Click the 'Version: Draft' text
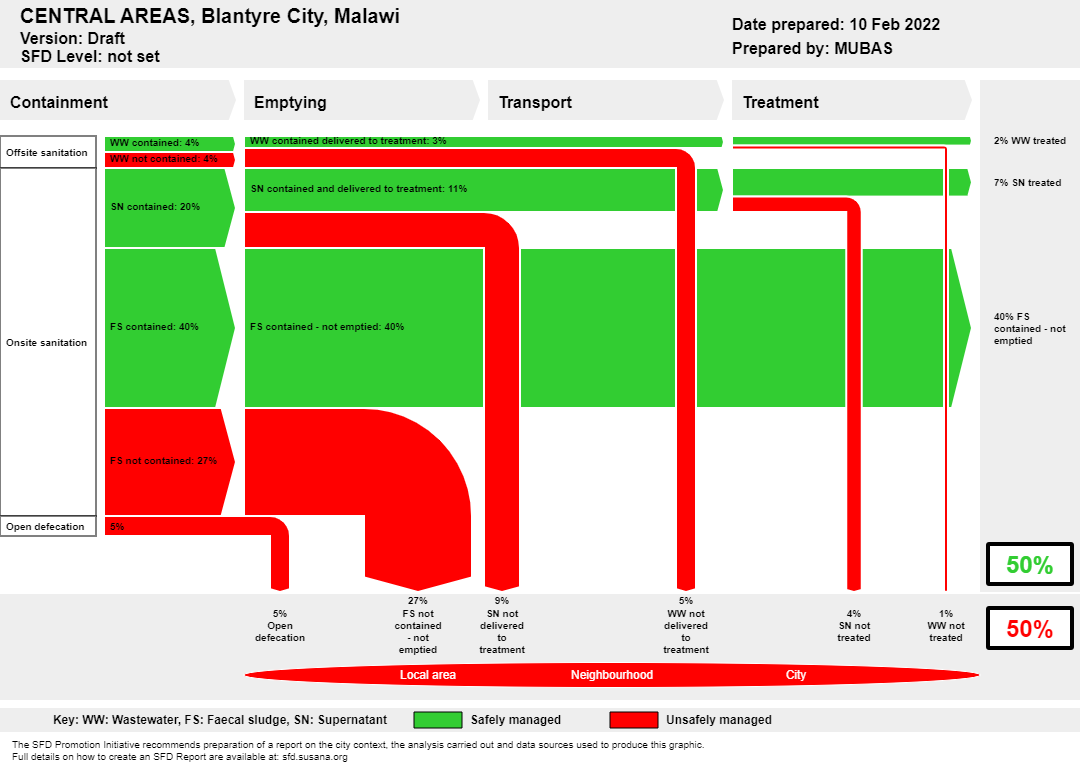This screenshot has height=764, width=1080. (72, 39)
